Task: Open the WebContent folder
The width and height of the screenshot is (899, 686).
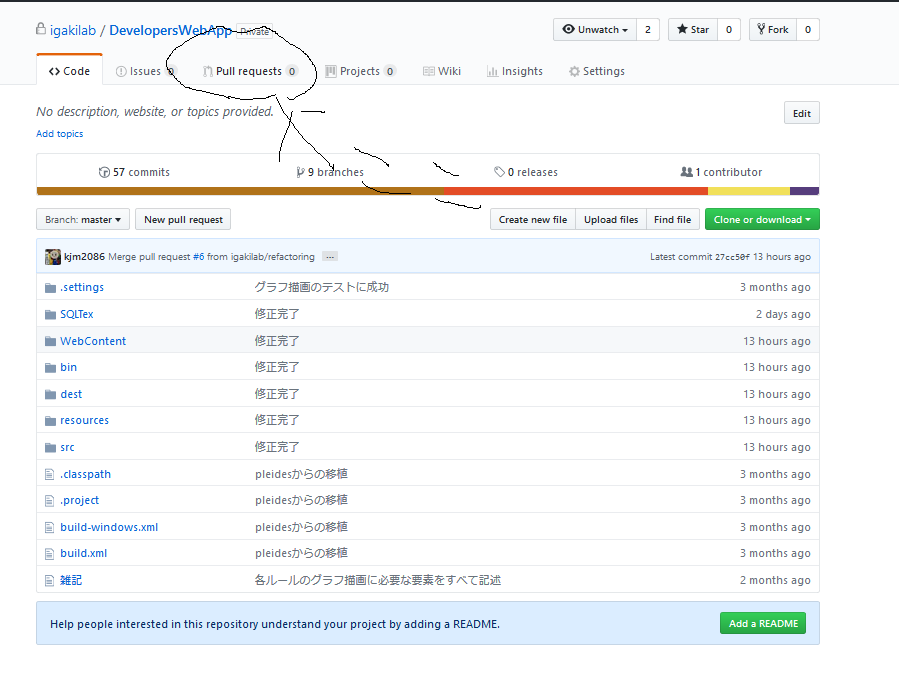Action: tap(93, 341)
